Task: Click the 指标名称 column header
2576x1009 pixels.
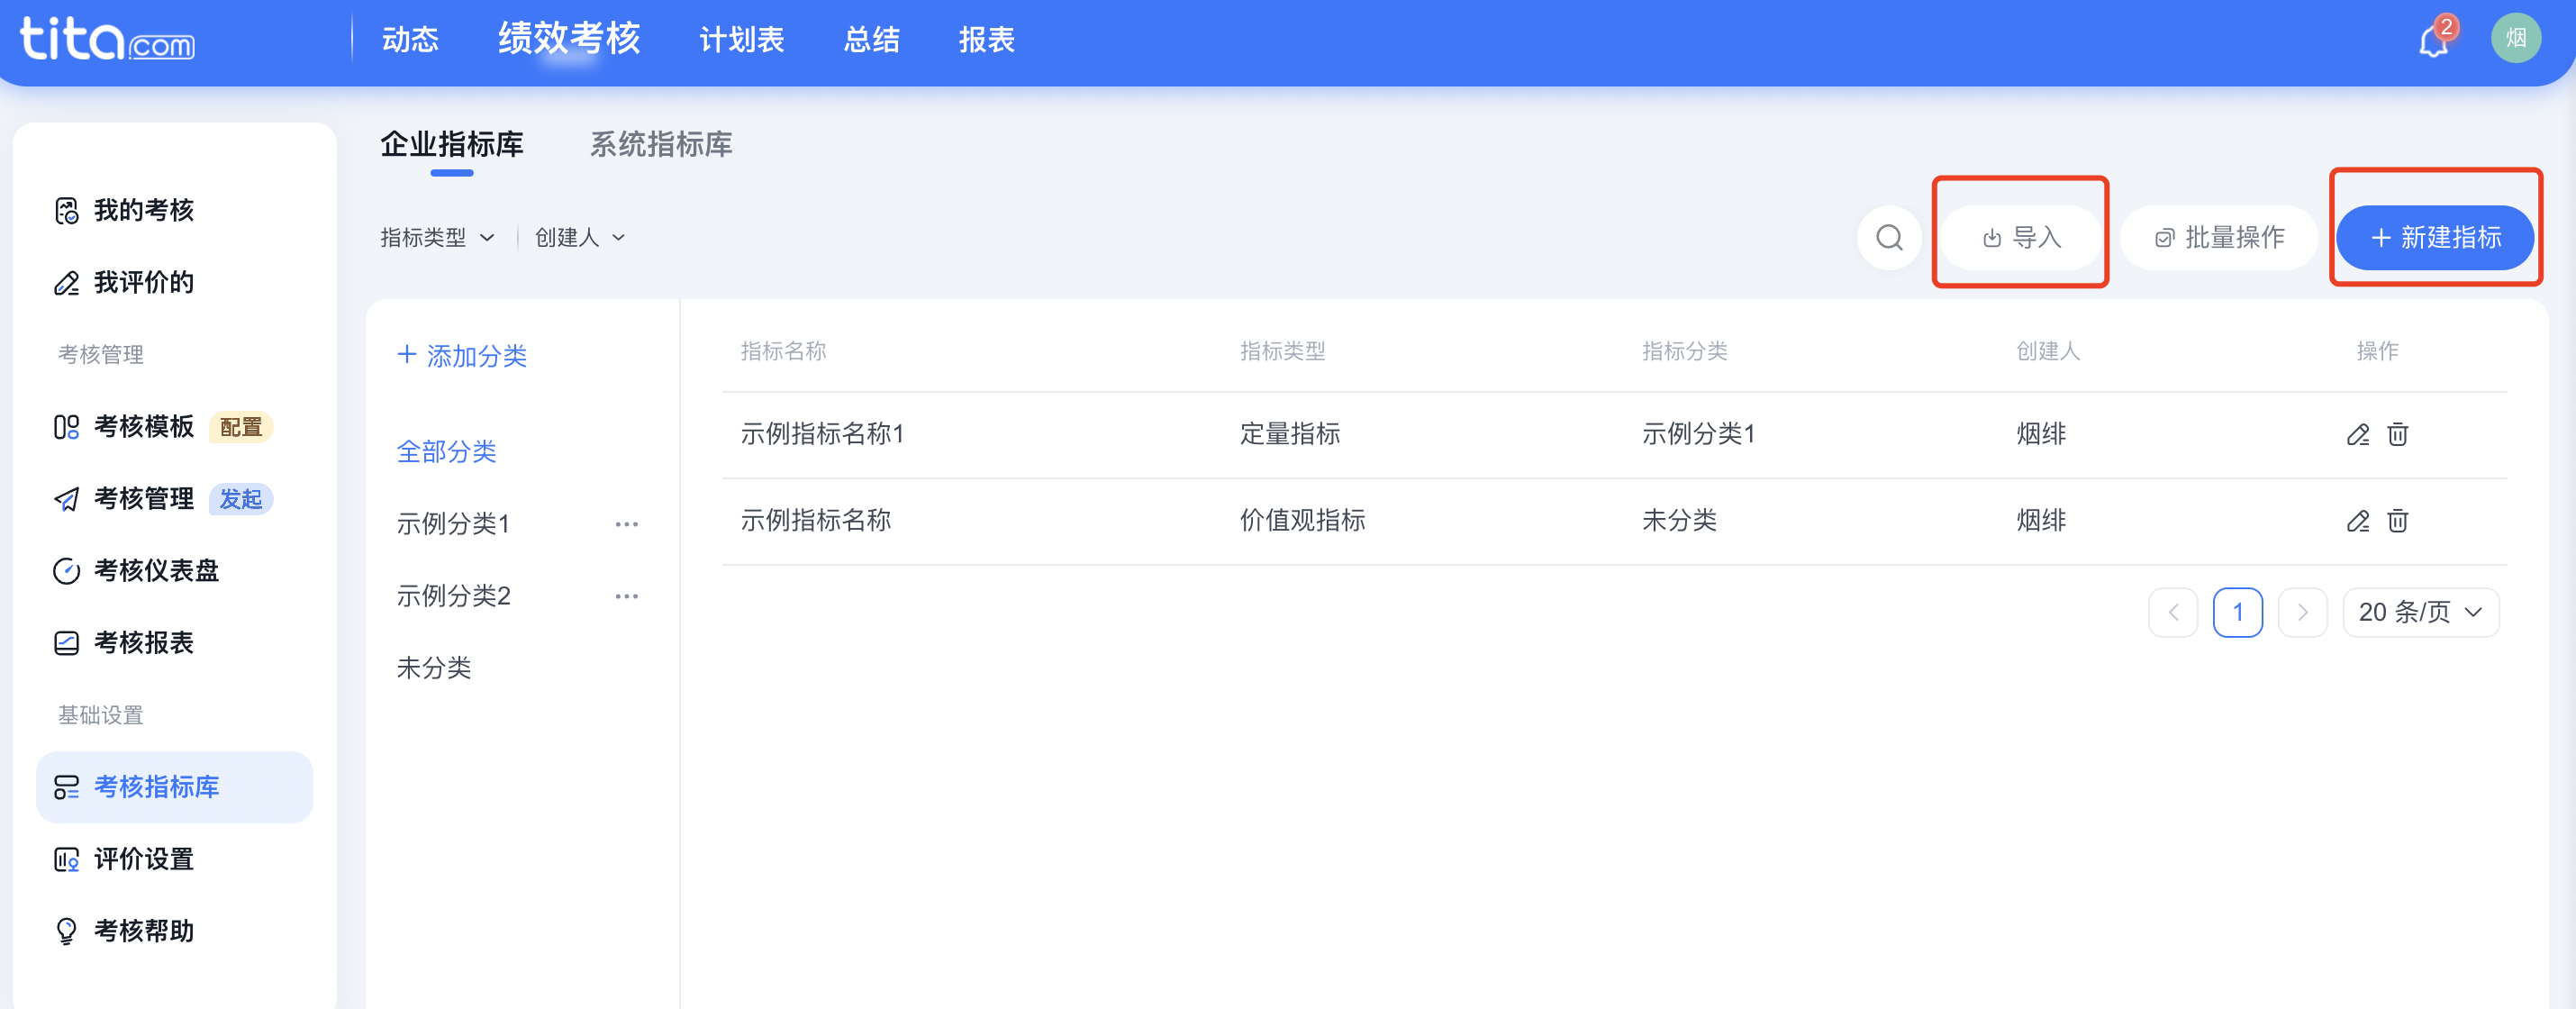Action: click(783, 351)
